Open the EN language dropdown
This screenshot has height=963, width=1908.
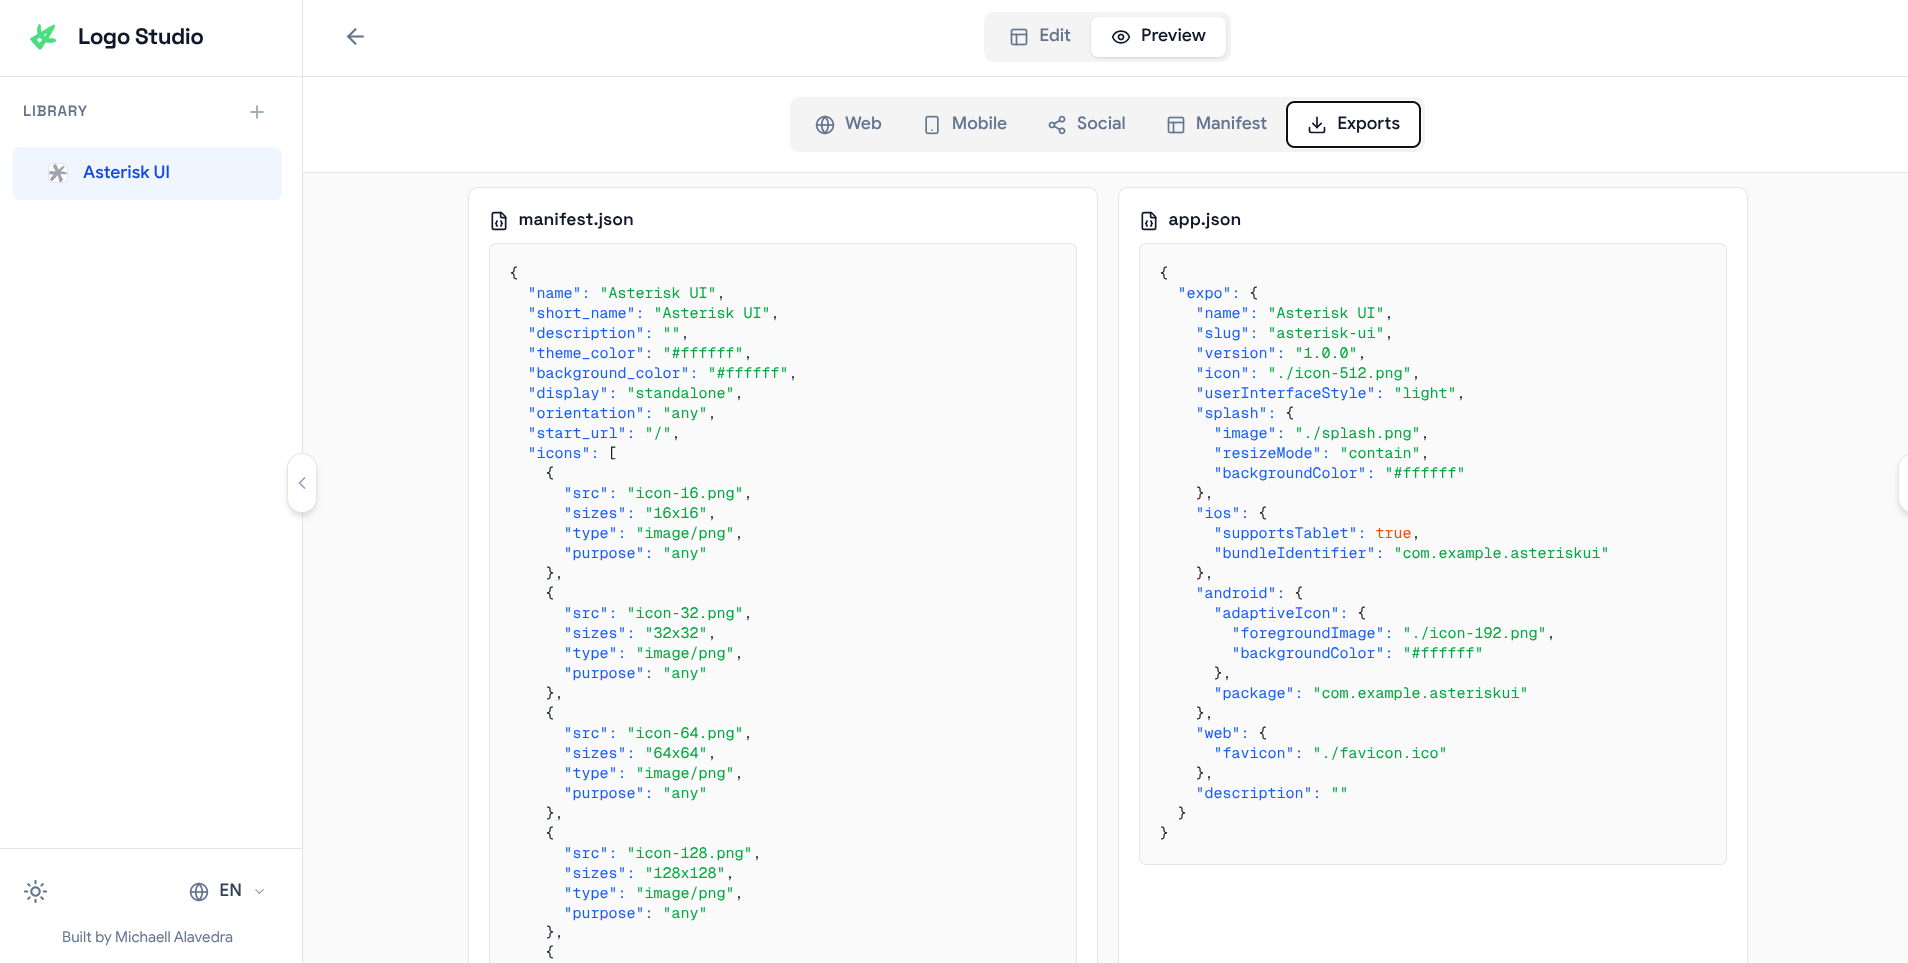coord(228,891)
